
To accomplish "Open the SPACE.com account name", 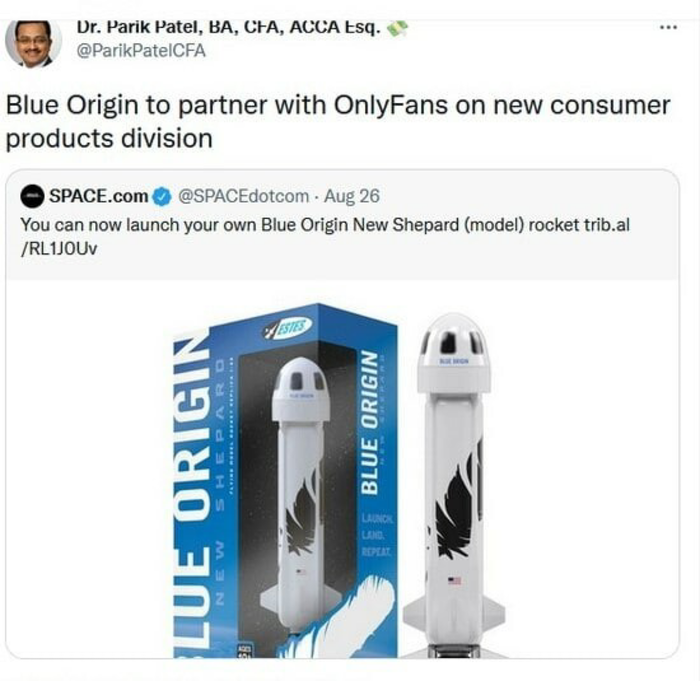I will coord(99,196).
